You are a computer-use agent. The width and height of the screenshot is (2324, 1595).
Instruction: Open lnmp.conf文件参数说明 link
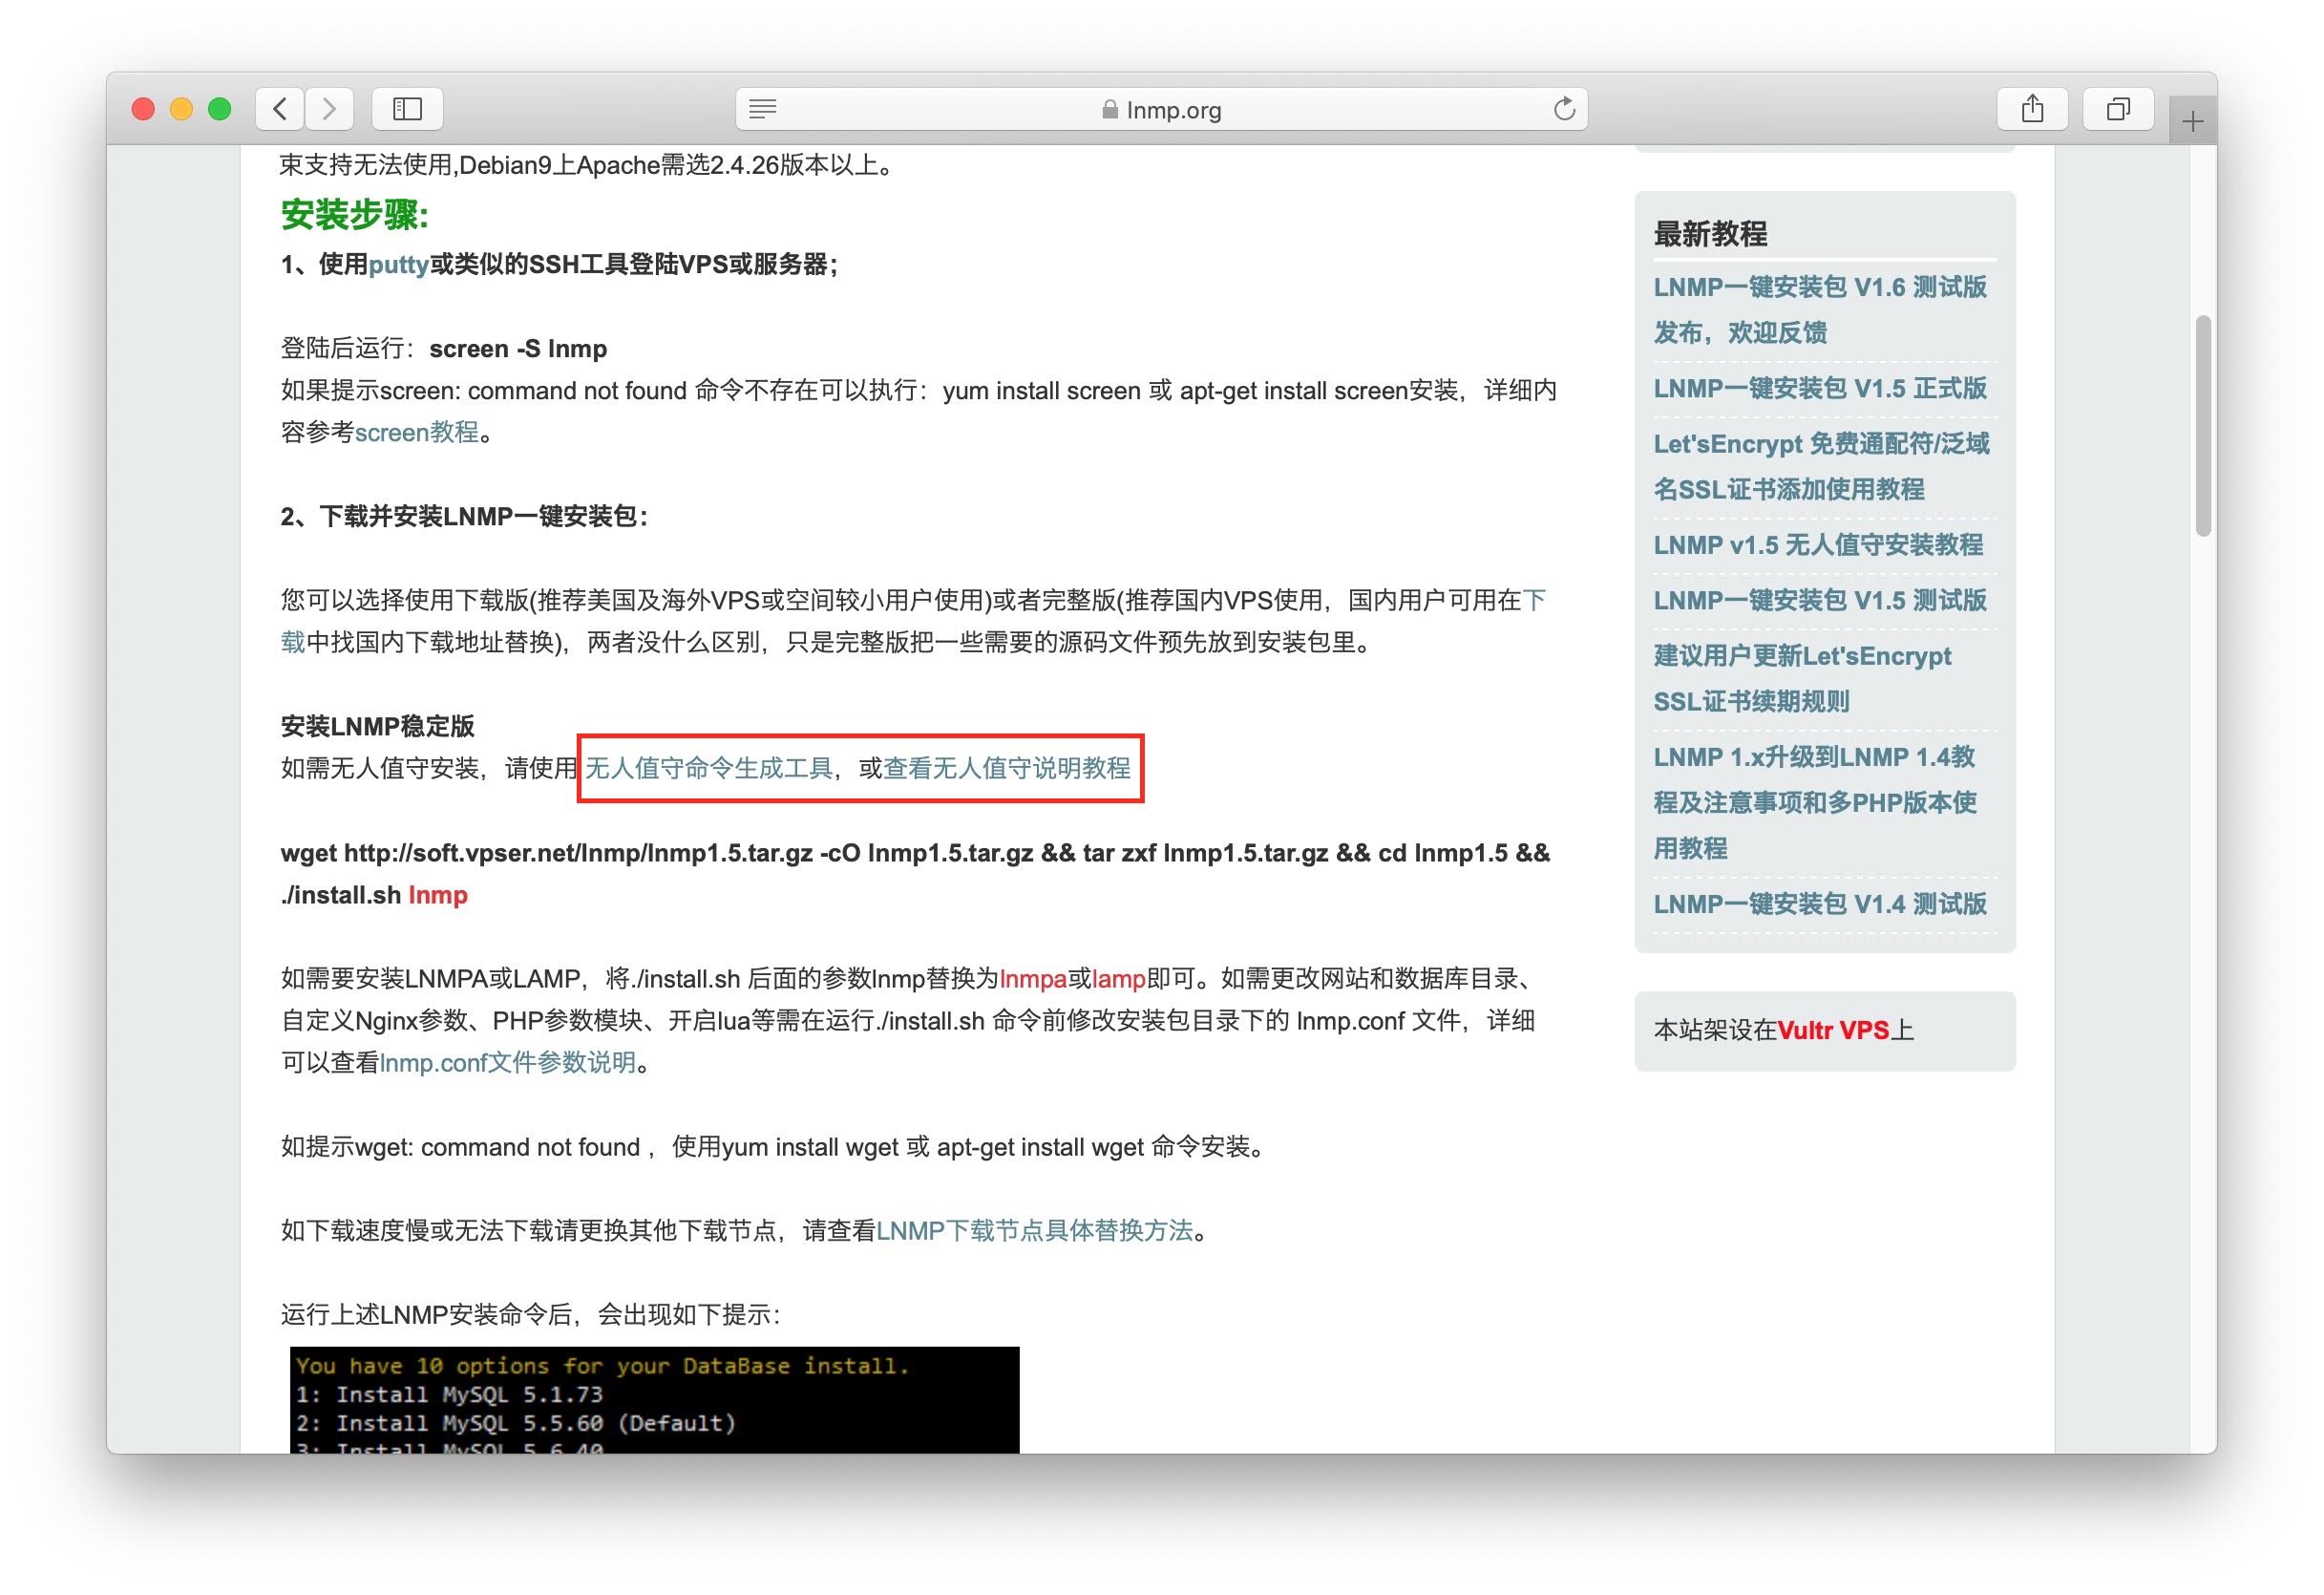pyautogui.click(x=508, y=1062)
